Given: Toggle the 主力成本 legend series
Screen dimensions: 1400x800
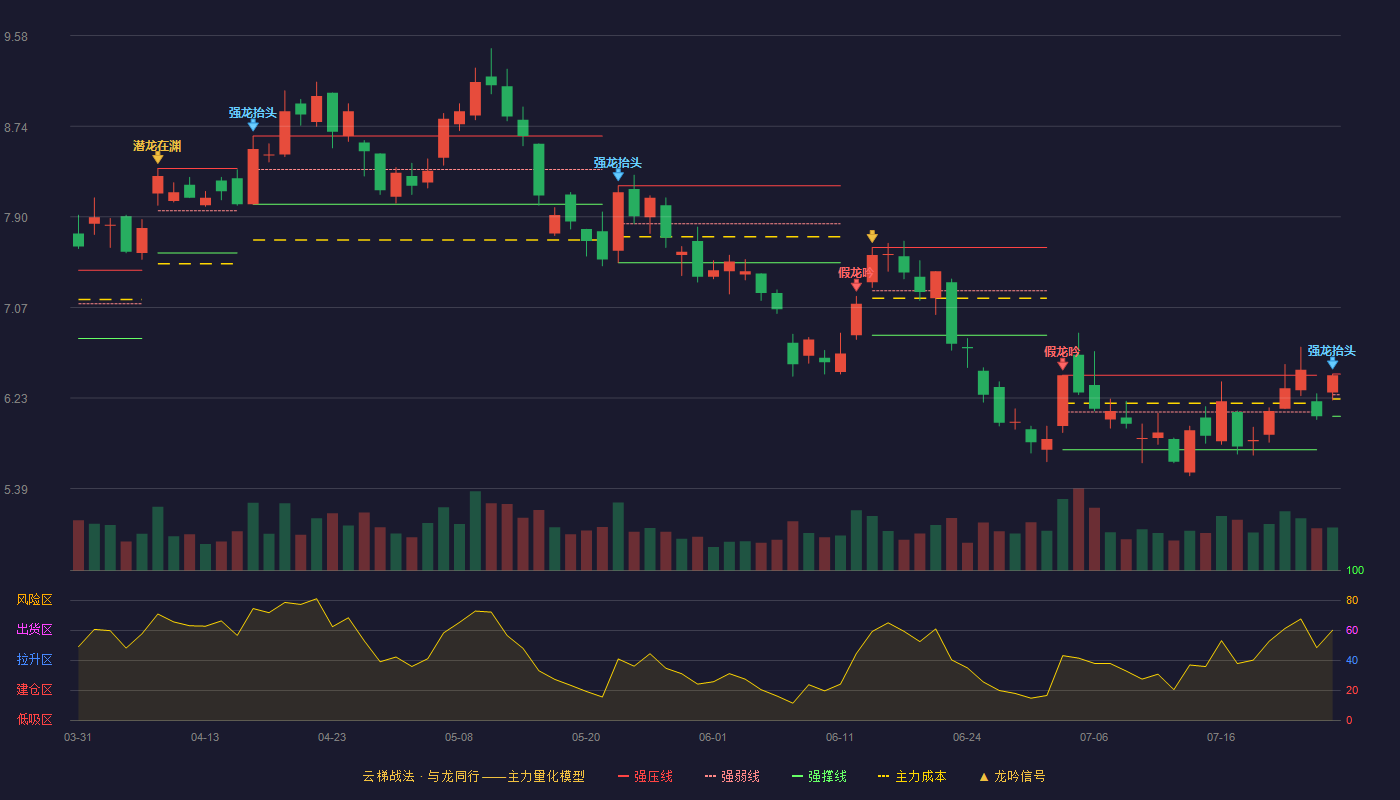Looking at the screenshot, I should (912, 776).
